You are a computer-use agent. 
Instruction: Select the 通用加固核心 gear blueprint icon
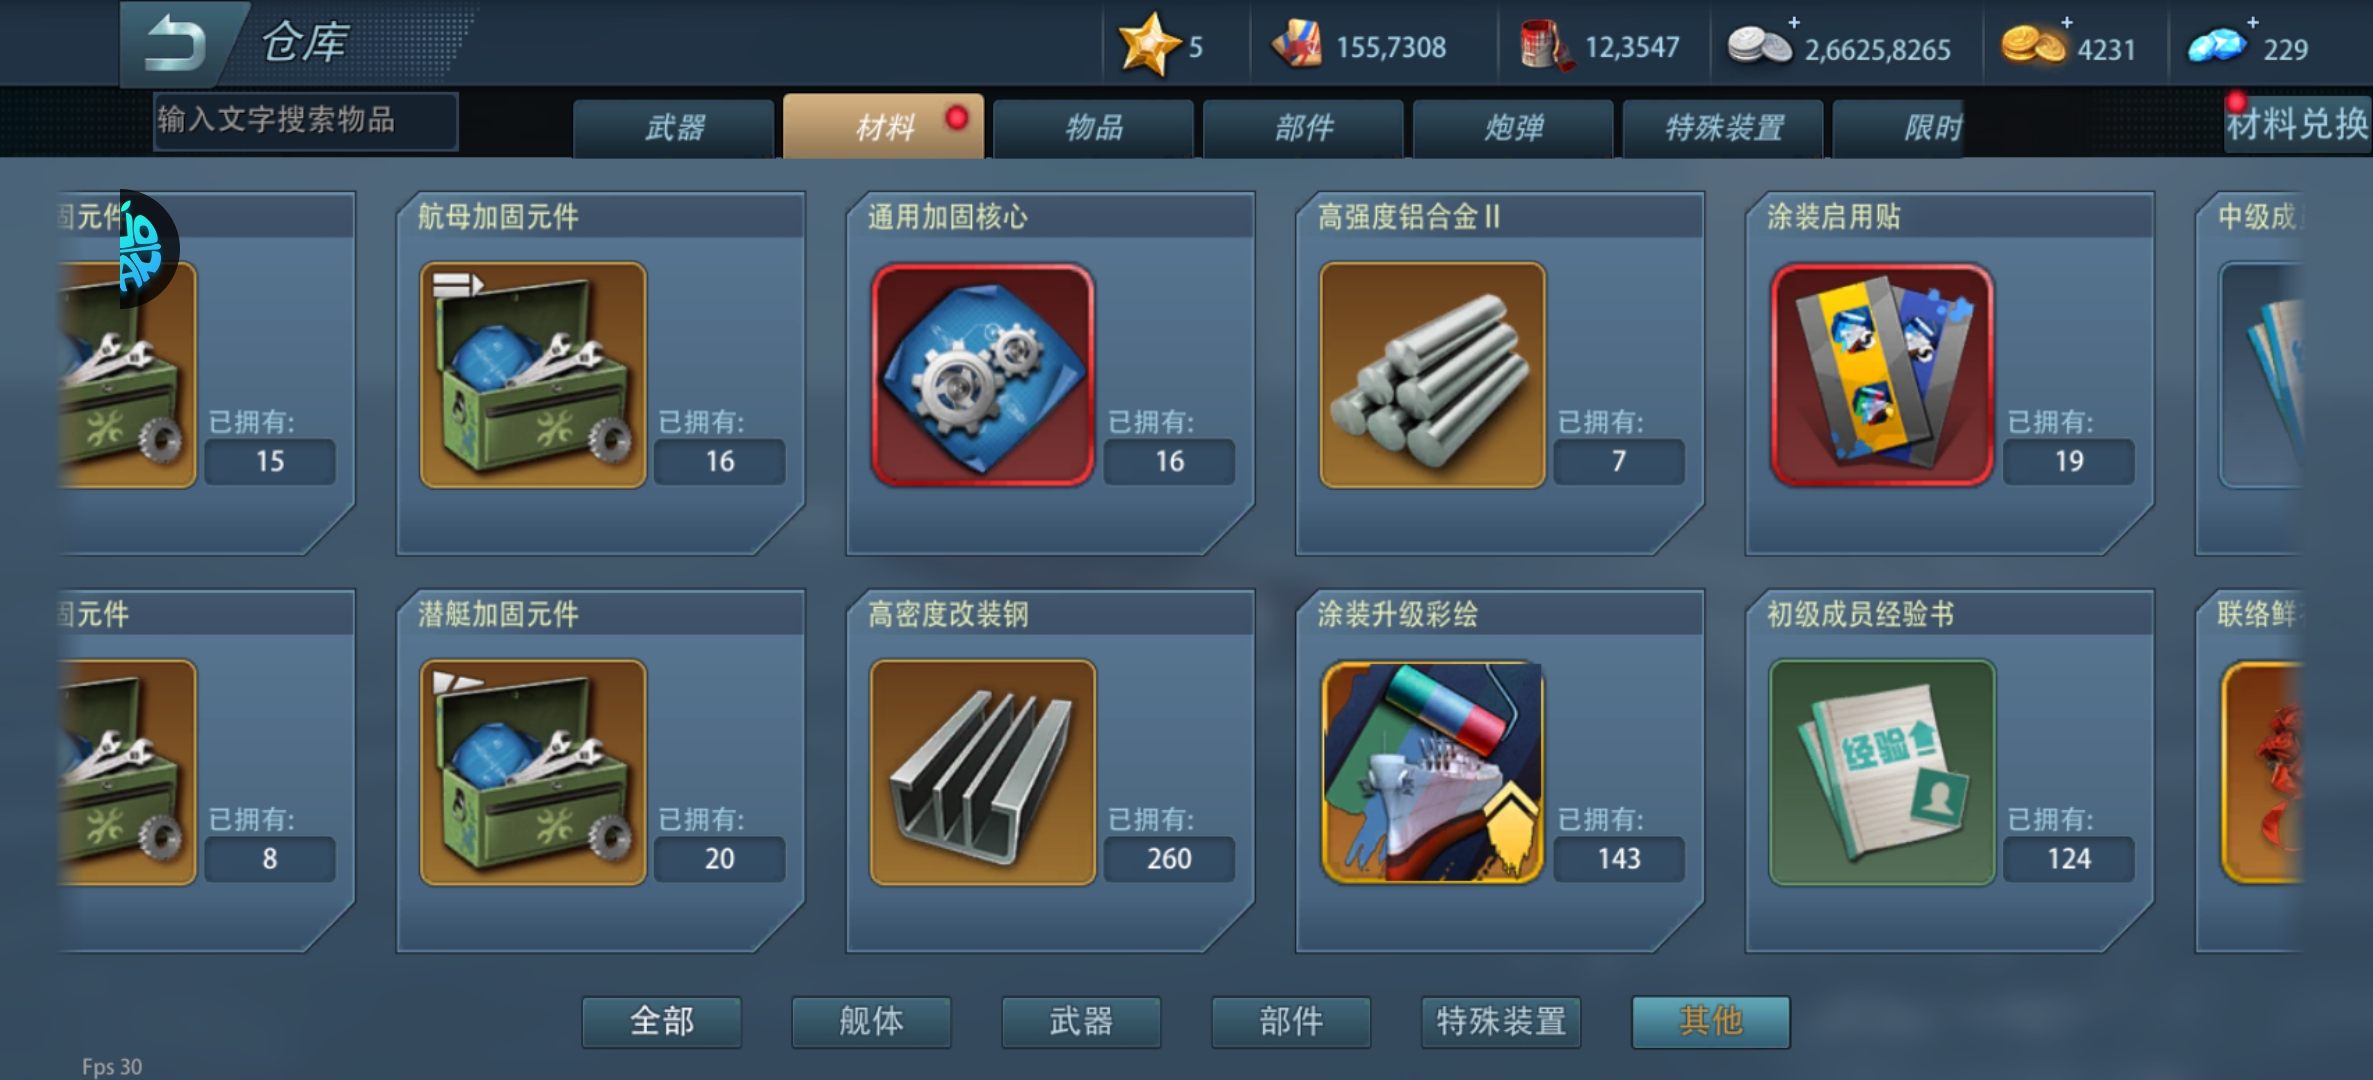983,375
